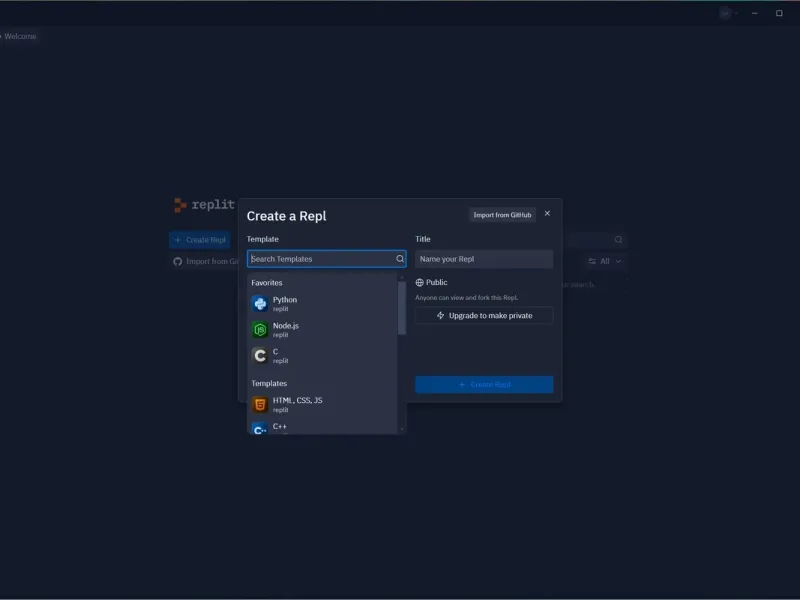The height and width of the screenshot is (600, 800).
Task: Click the background search magnifier icon
Action: [618, 240]
